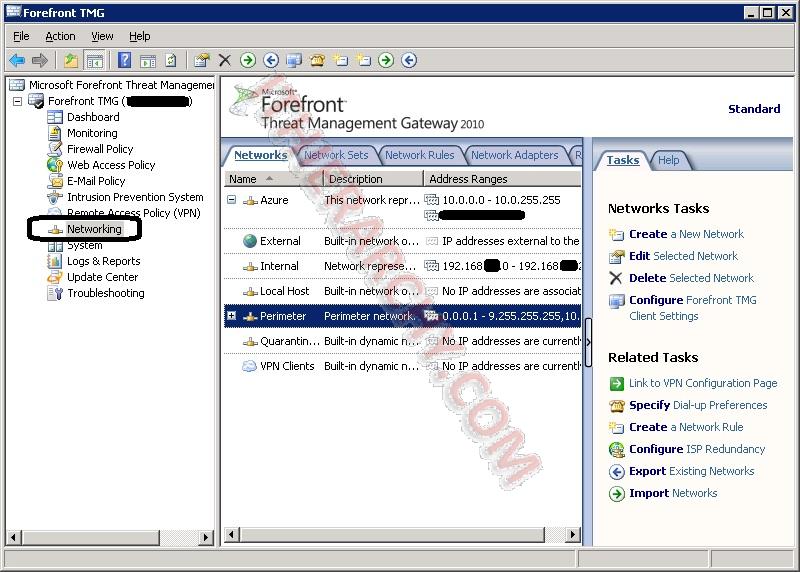Click the Description column header

click(x=373, y=179)
